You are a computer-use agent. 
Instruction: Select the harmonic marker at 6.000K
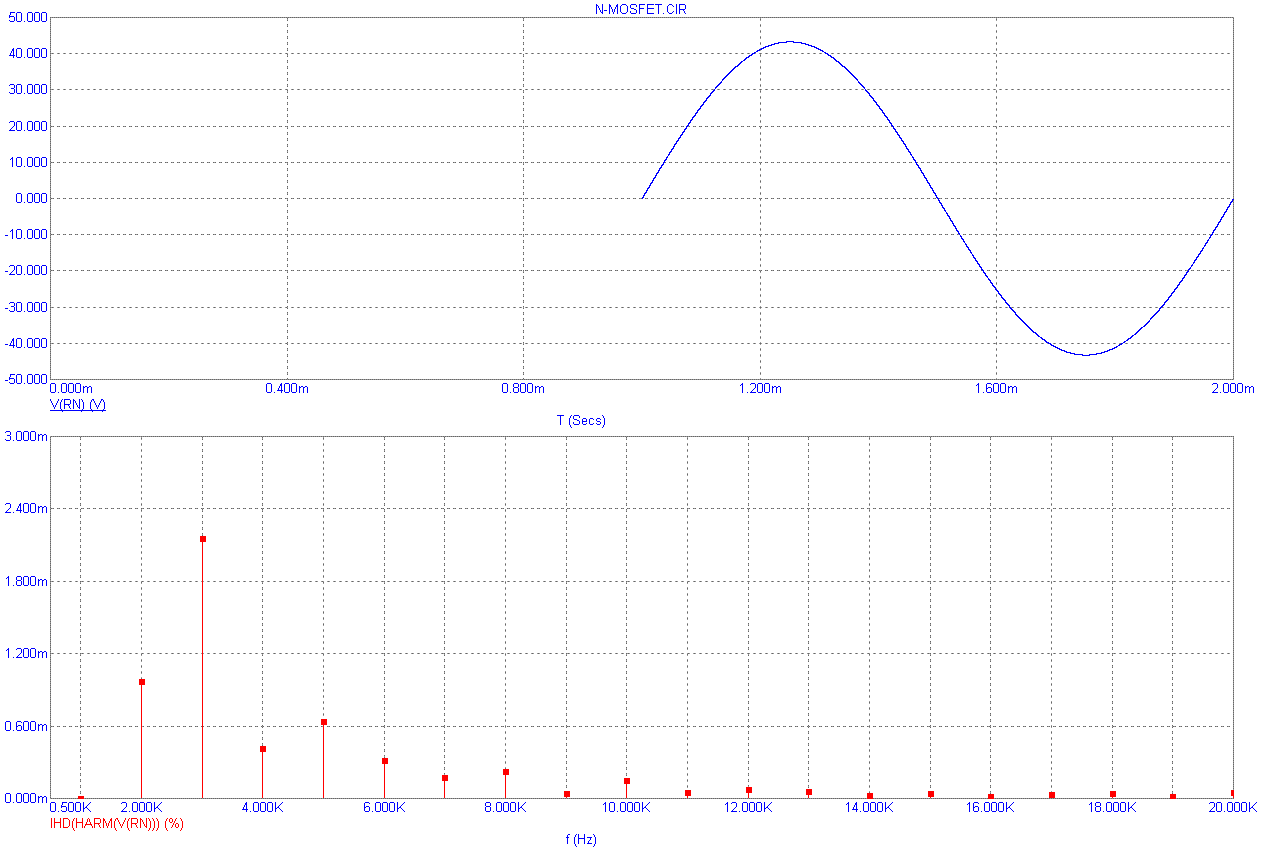coord(384,761)
